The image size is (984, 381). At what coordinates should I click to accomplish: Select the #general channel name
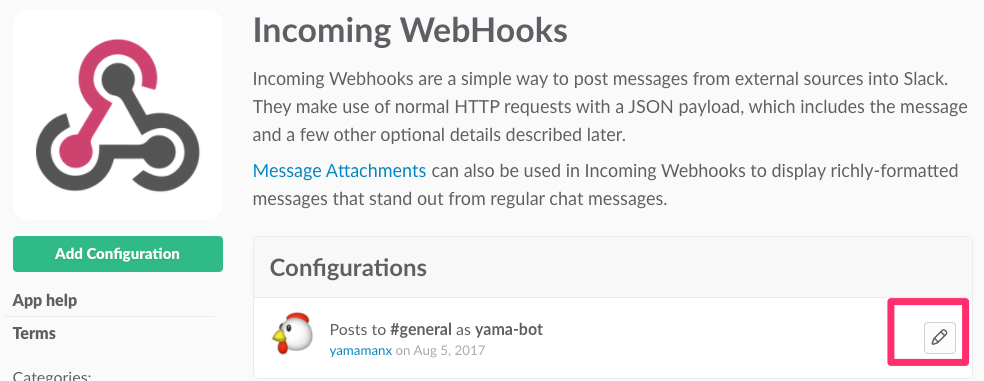[420, 329]
